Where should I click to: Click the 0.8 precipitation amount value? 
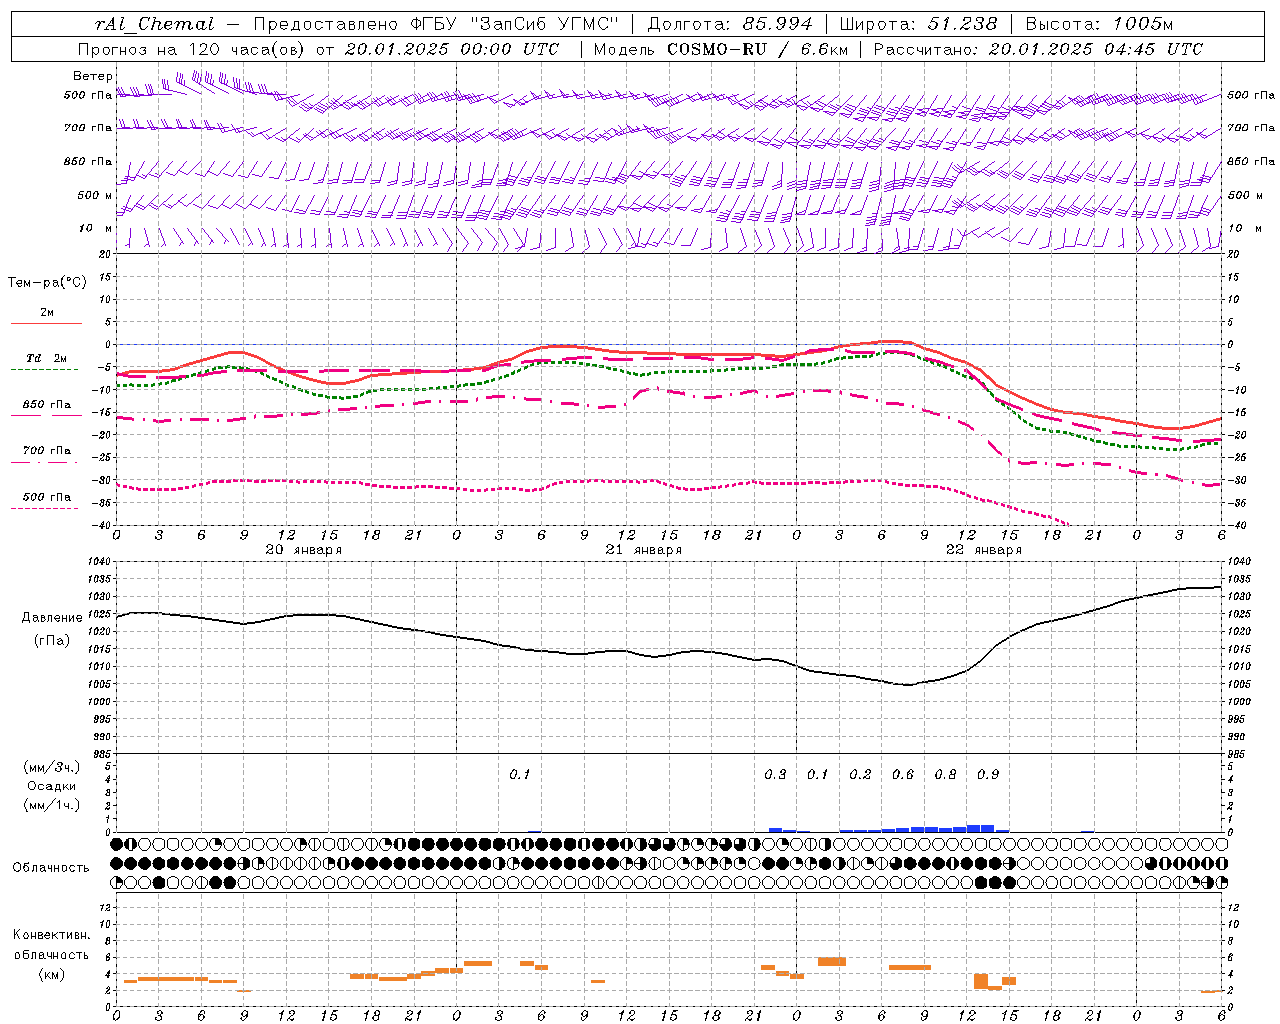coord(945,775)
